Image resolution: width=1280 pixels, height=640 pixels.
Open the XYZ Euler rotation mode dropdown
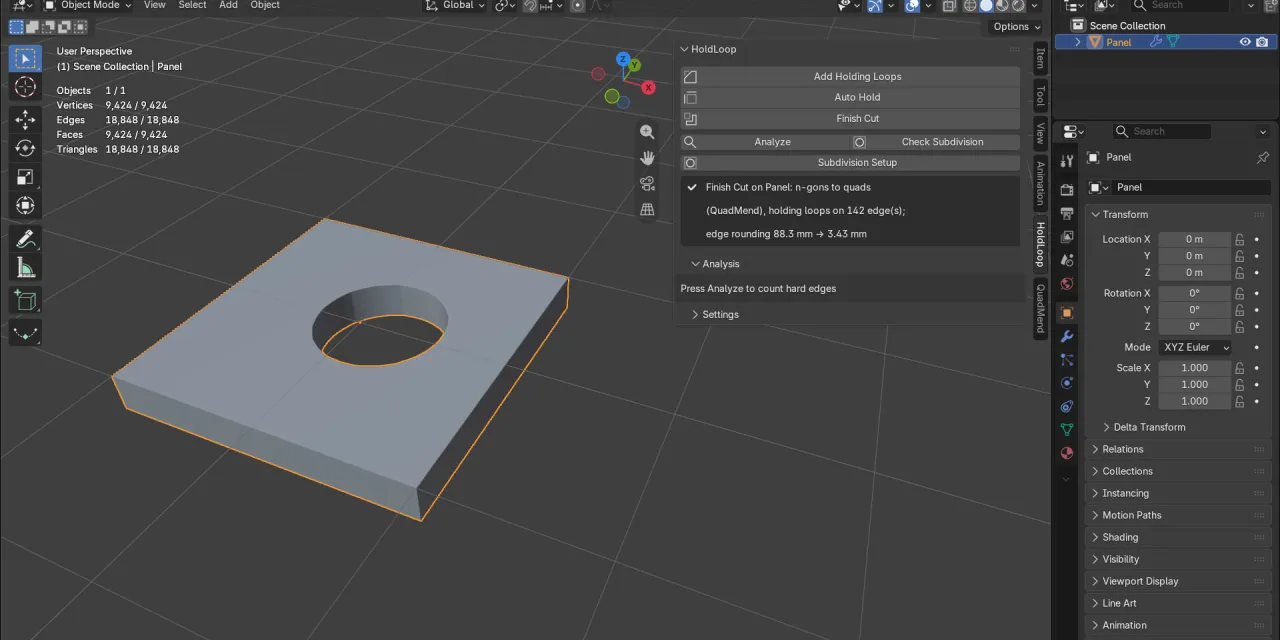(1195, 348)
